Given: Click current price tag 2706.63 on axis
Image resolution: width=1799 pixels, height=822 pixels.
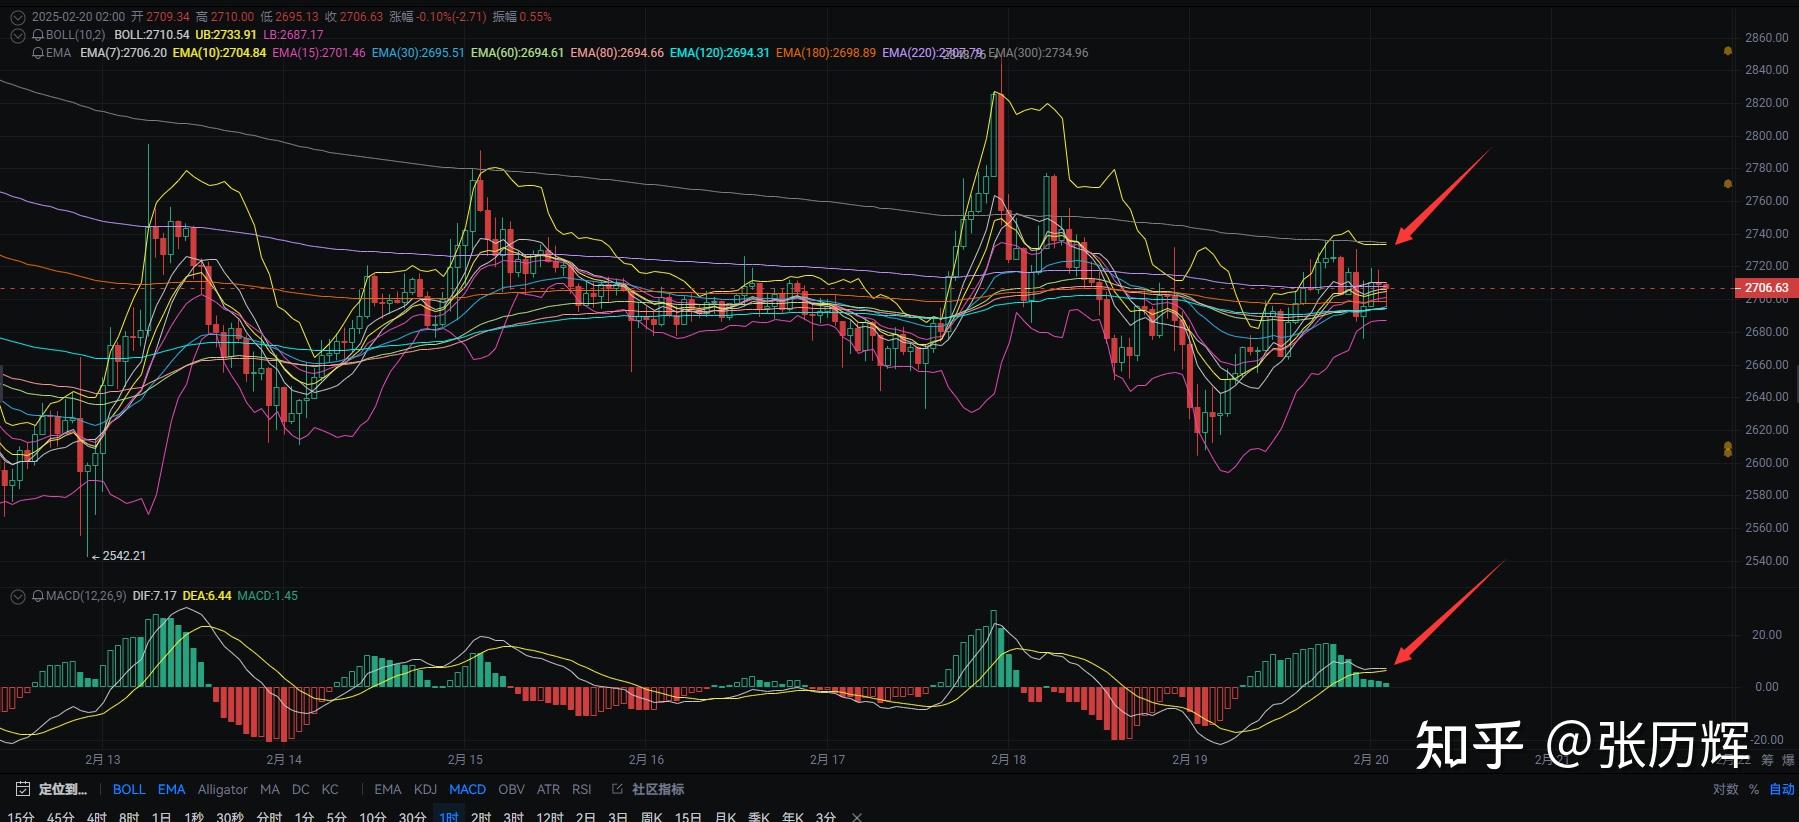Looking at the screenshot, I should 1766,288.
